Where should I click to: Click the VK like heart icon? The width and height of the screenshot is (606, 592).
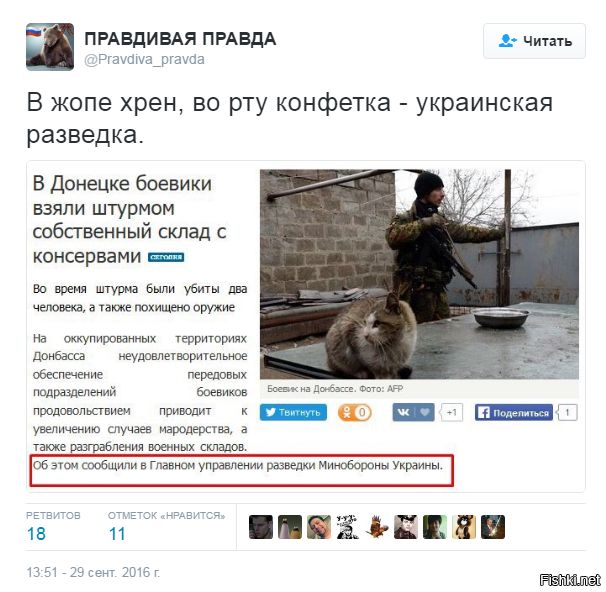(x=424, y=412)
